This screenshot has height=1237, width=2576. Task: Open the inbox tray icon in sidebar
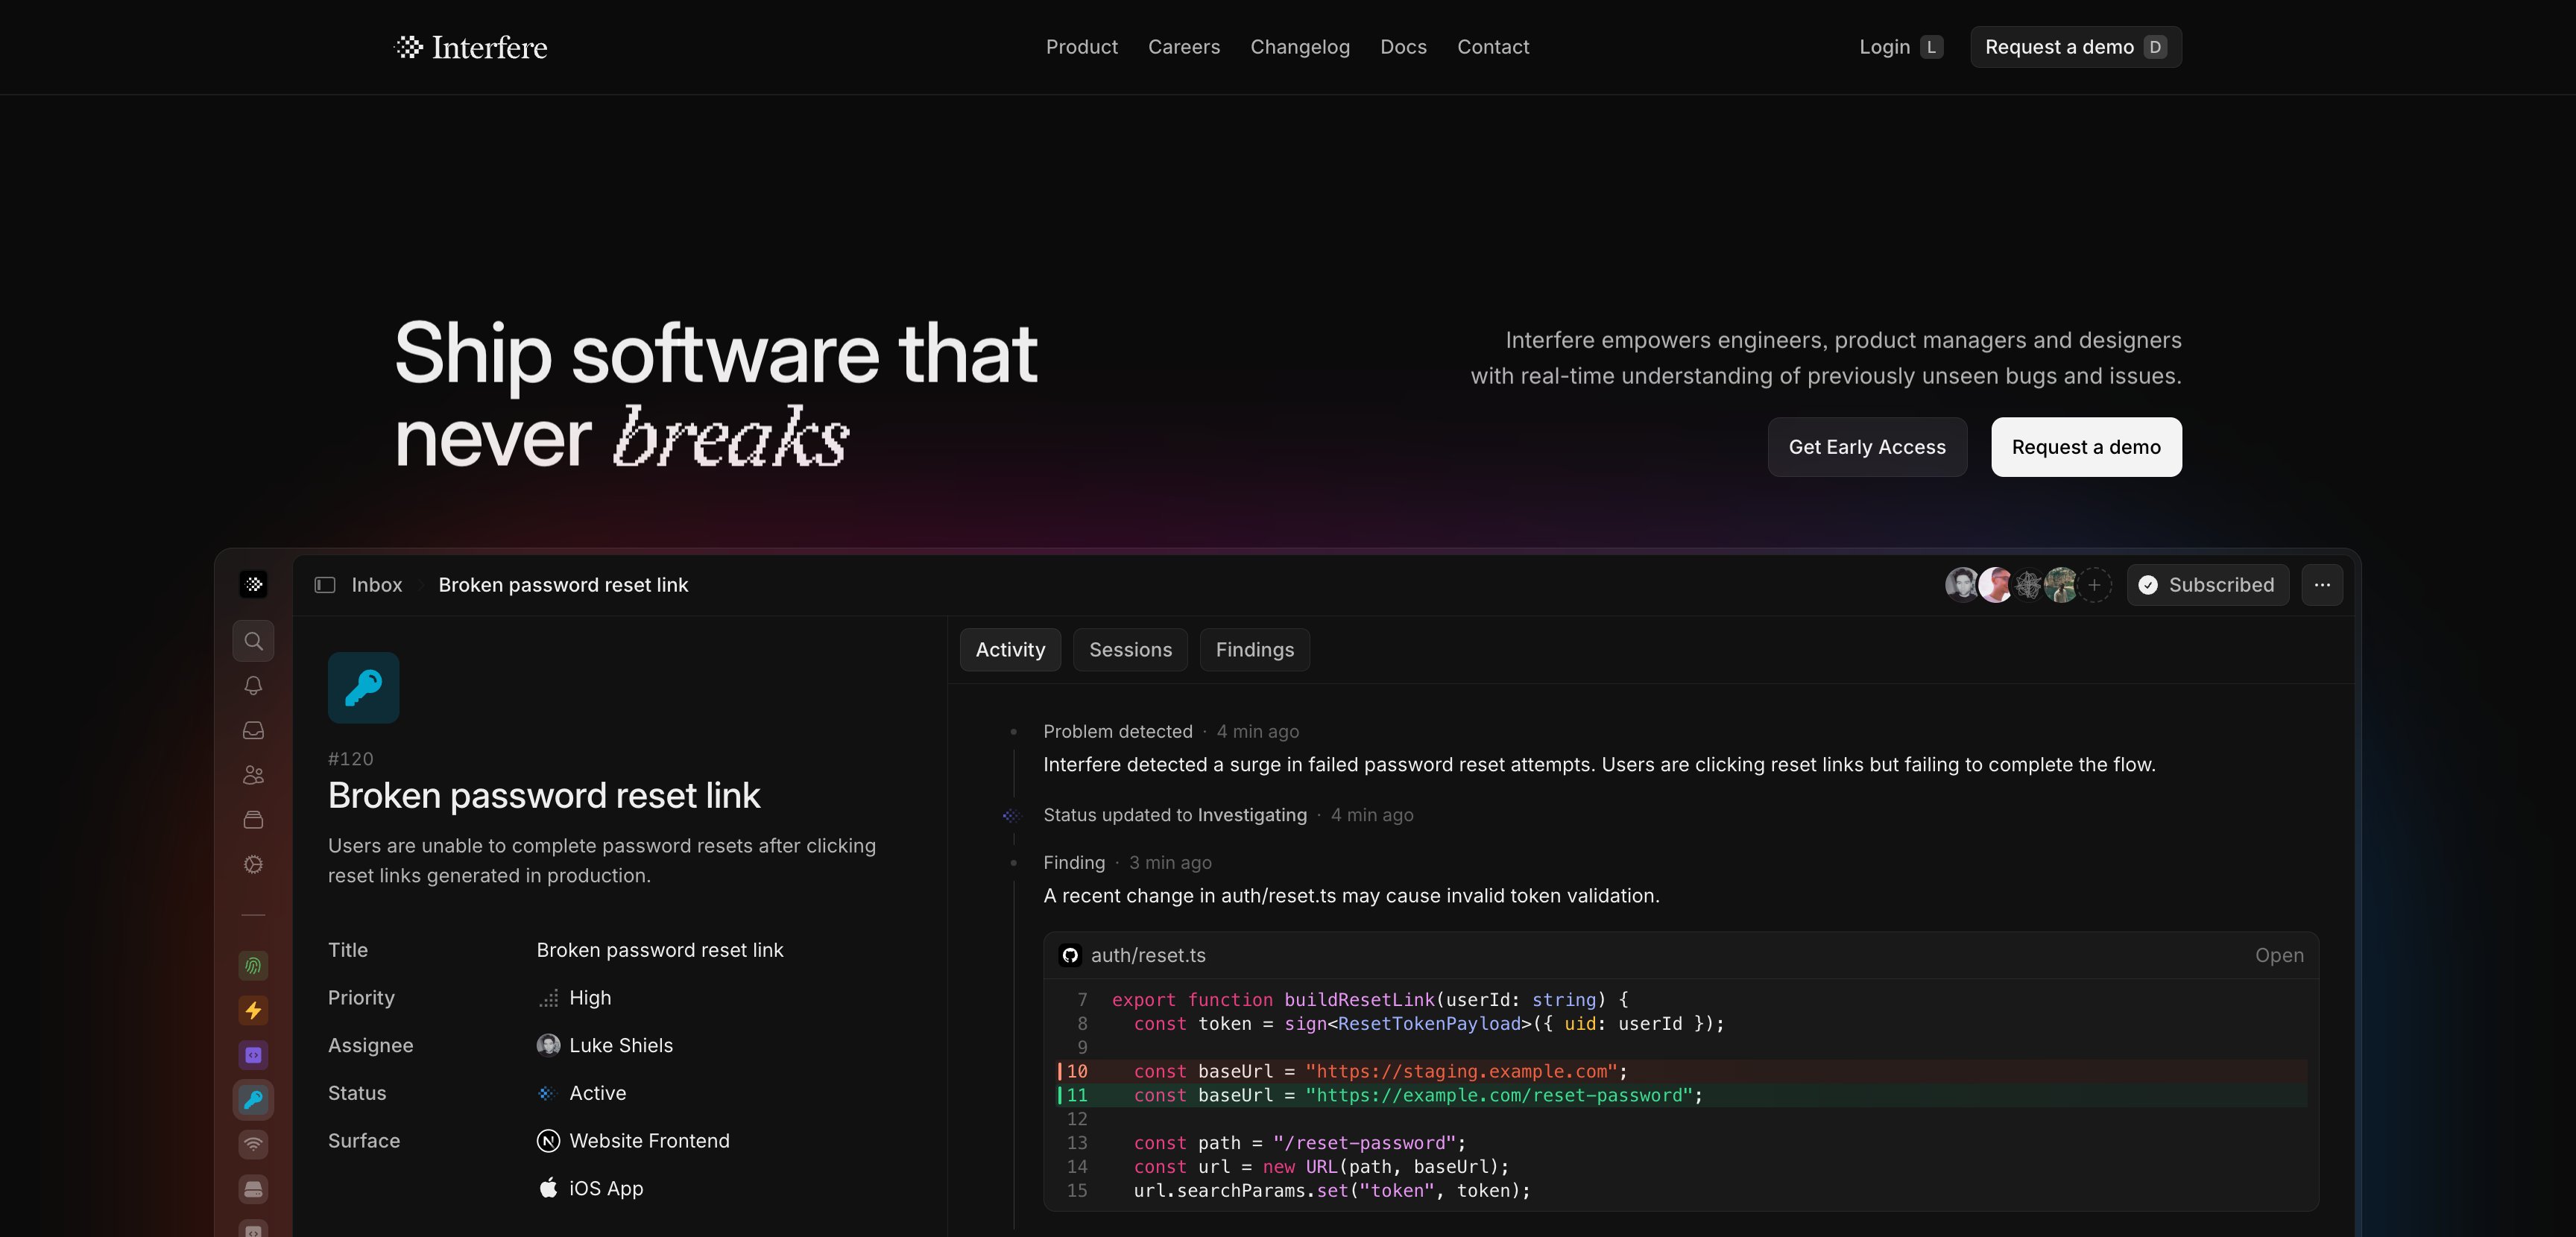(x=254, y=731)
